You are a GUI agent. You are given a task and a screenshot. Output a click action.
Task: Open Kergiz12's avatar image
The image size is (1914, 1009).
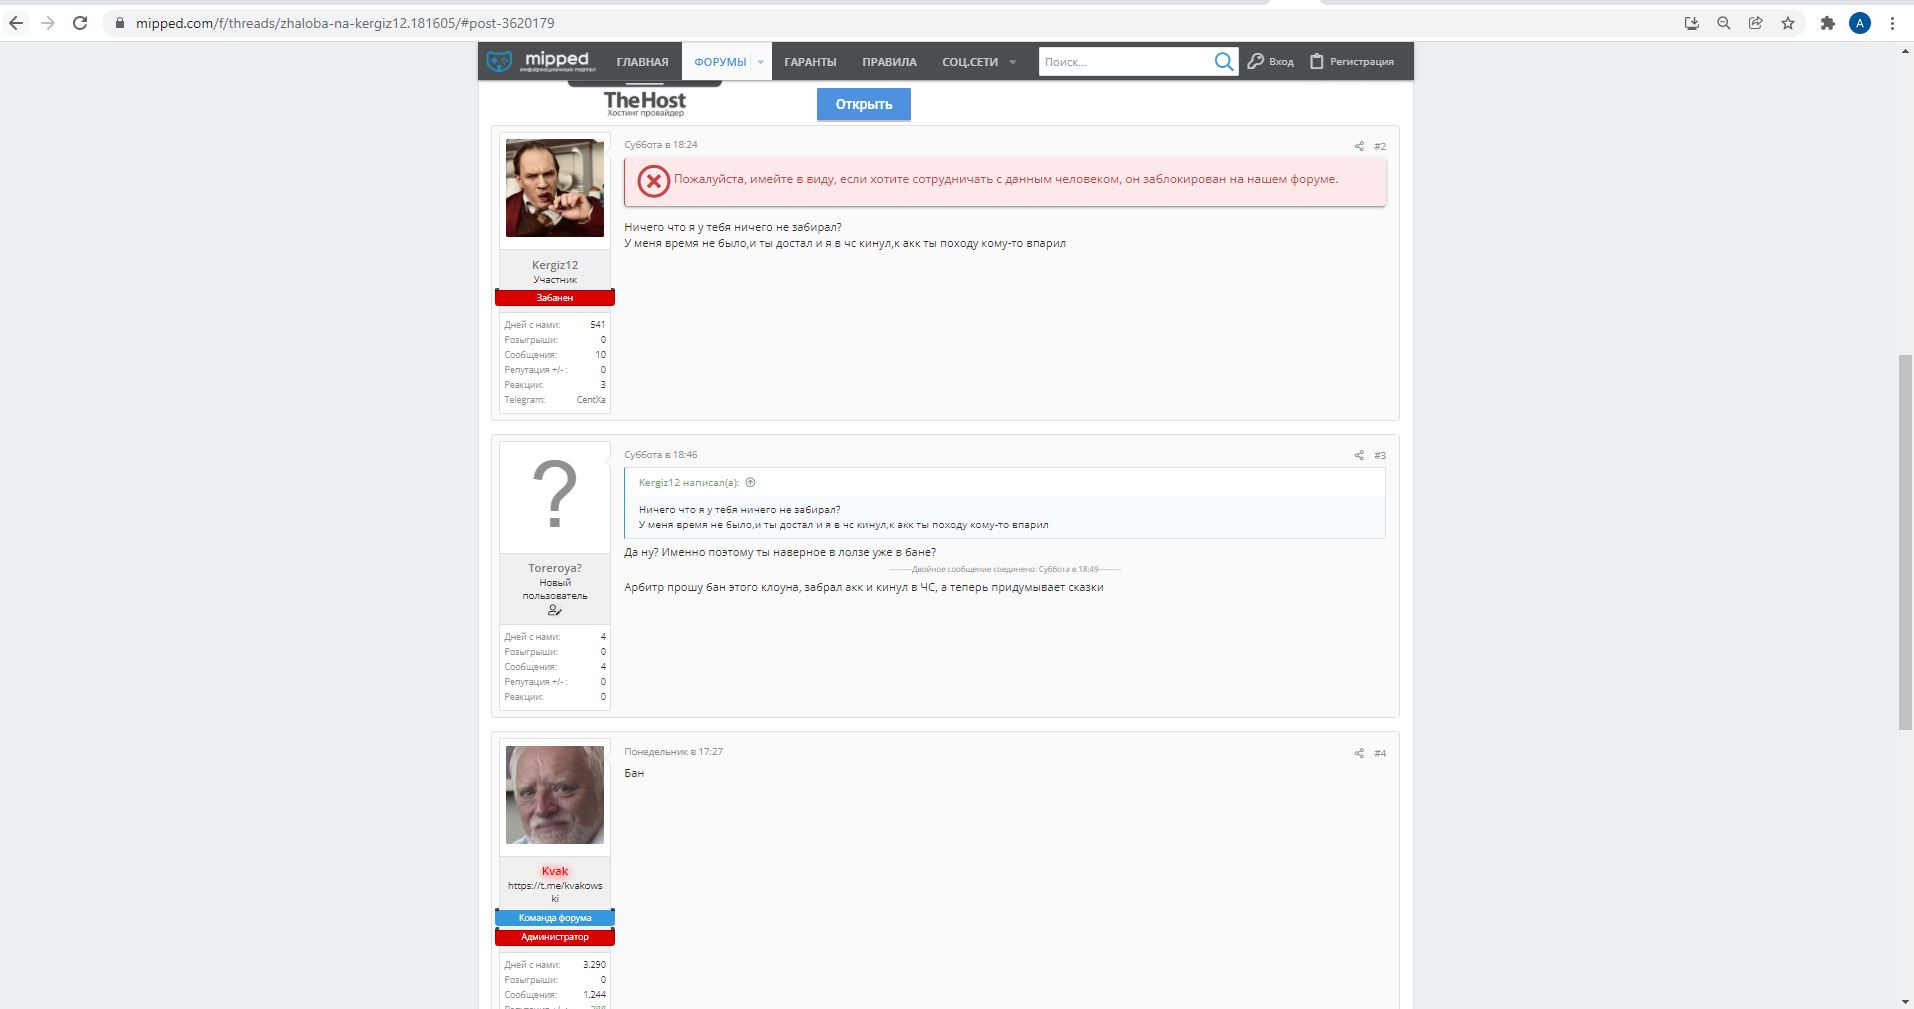tap(555, 188)
